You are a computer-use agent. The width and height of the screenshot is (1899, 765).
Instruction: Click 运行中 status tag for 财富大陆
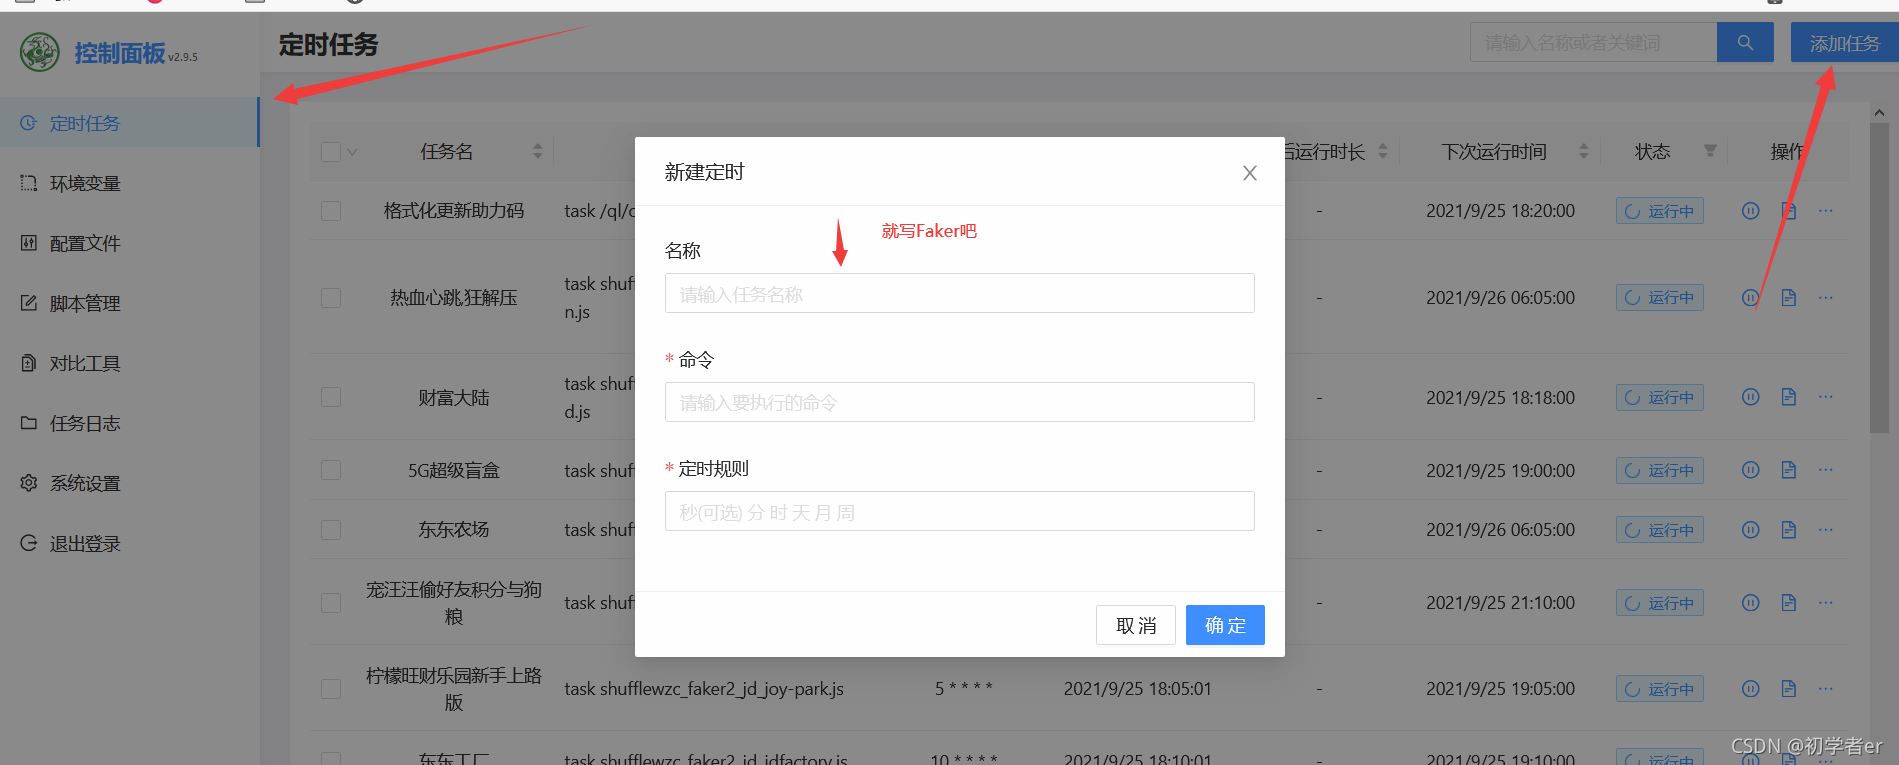[x=1660, y=397]
